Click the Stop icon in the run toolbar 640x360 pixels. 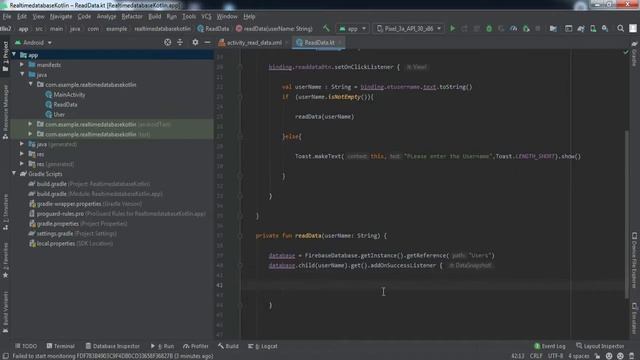(538, 29)
